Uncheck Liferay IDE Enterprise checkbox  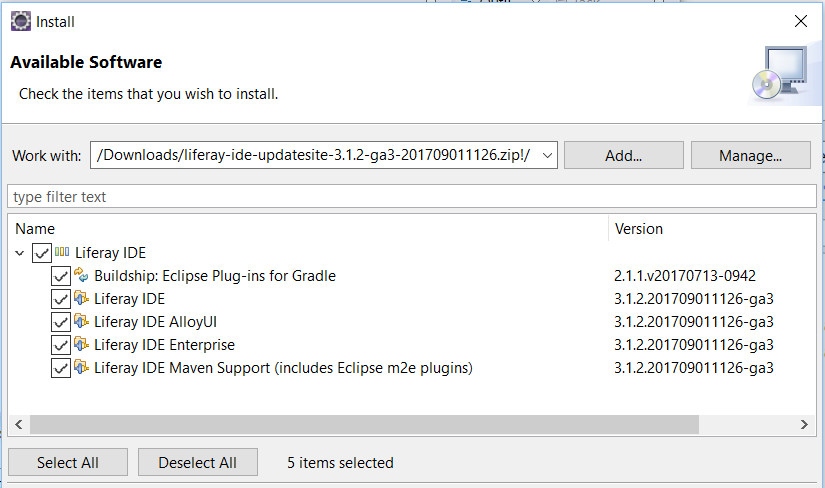pos(61,345)
